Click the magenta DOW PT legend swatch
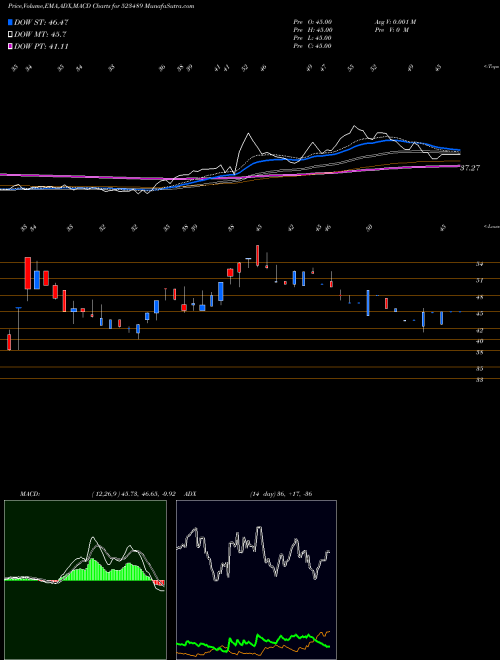 (x=10, y=46)
